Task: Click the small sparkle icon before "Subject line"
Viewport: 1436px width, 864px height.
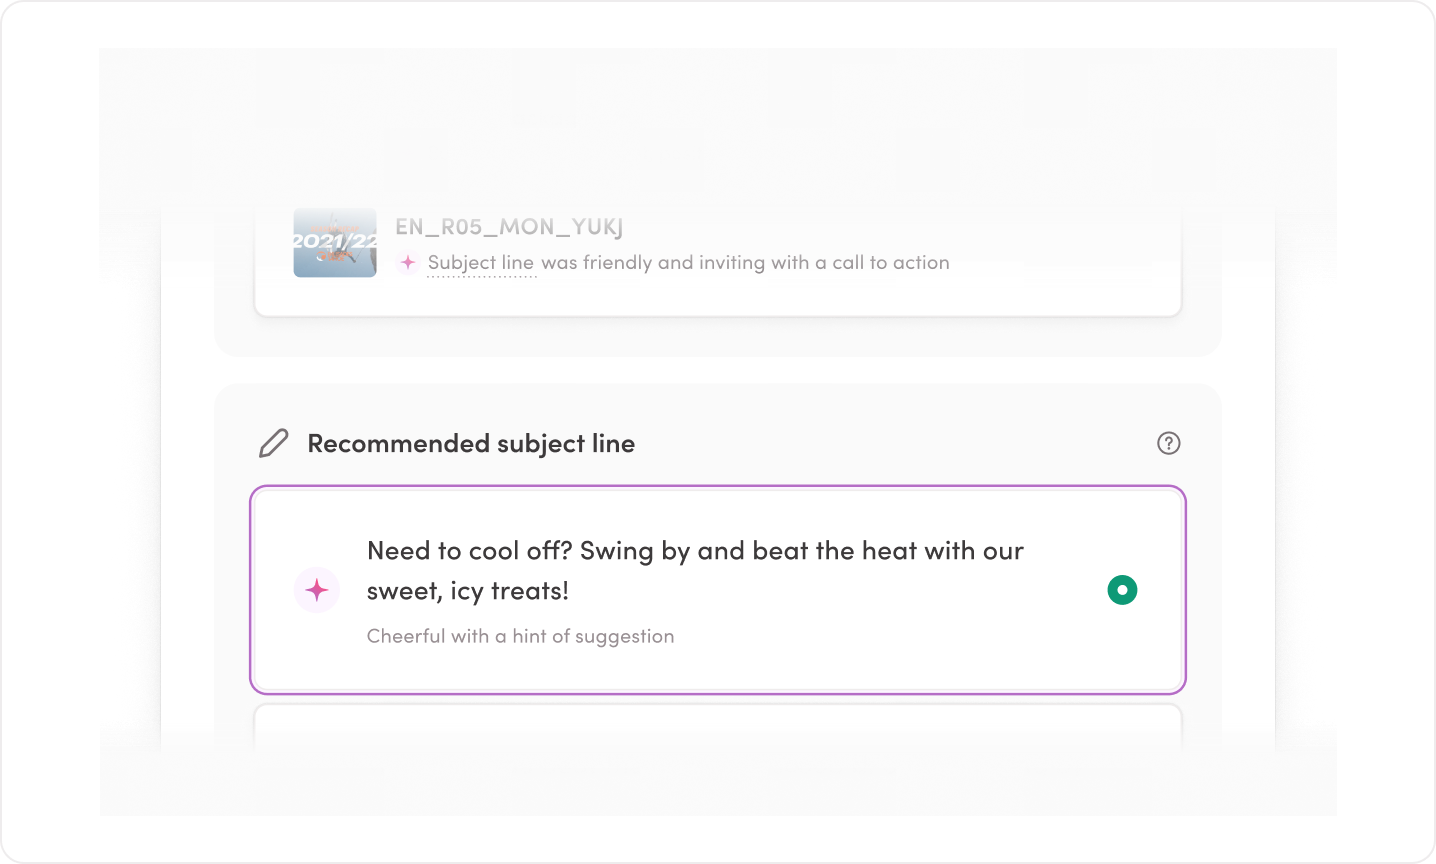Action: point(407,262)
